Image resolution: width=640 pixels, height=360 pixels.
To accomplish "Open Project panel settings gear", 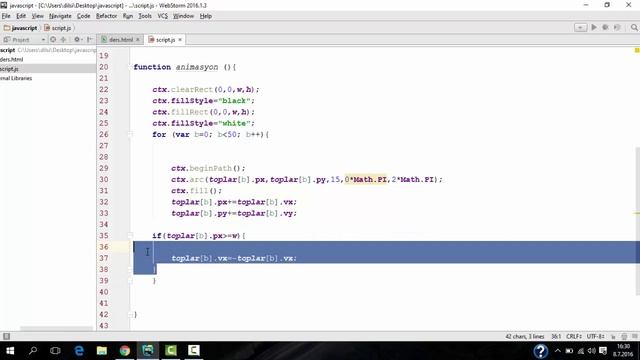I will coord(77,40).
